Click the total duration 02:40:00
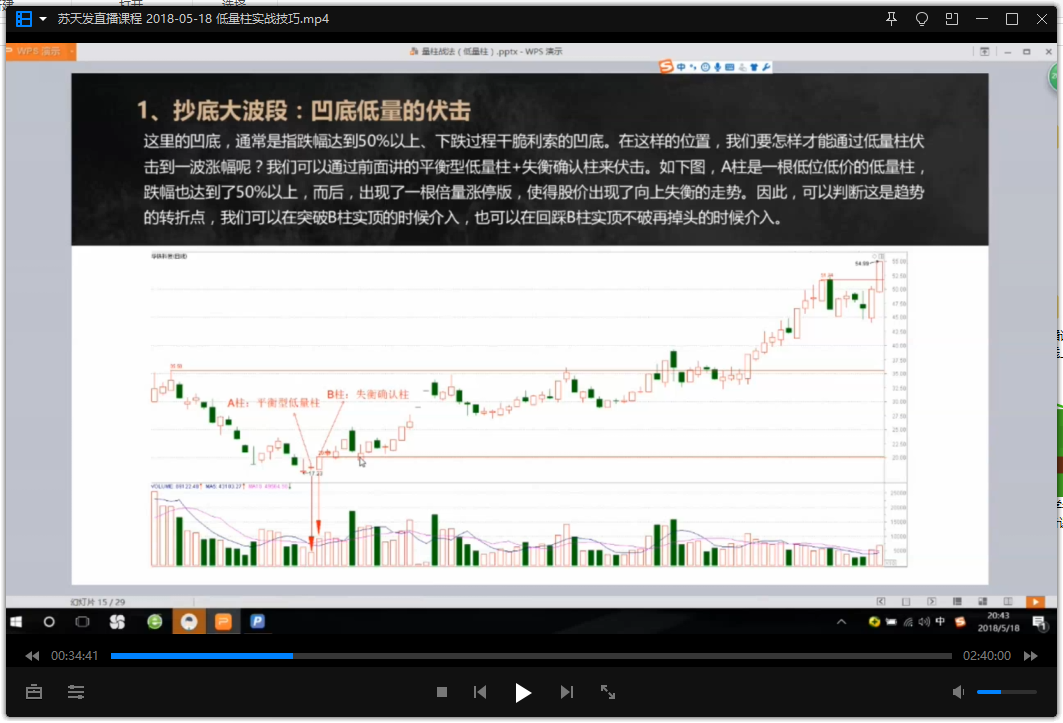1063x723 pixels. tap(986, 656)
